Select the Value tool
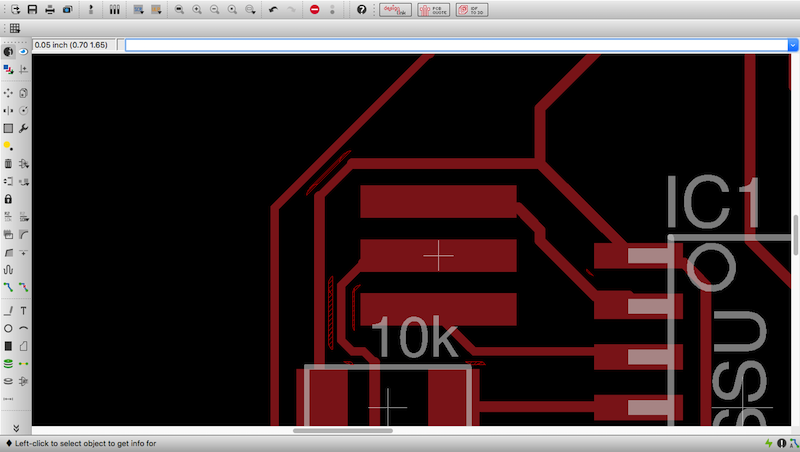 tap(23, 217)
